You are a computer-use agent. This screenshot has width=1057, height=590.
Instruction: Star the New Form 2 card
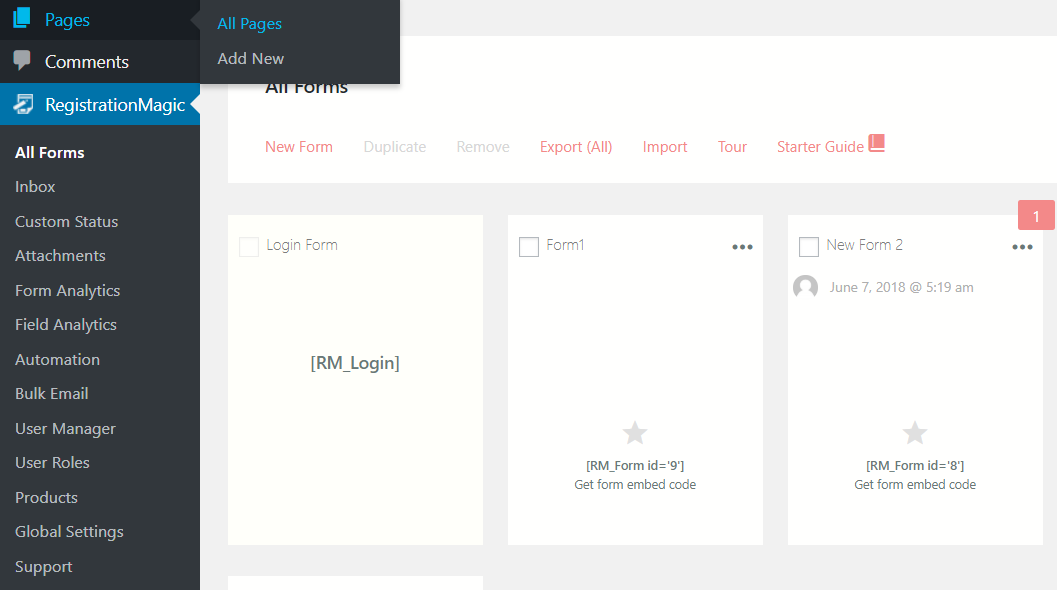(x=915, y=433)
